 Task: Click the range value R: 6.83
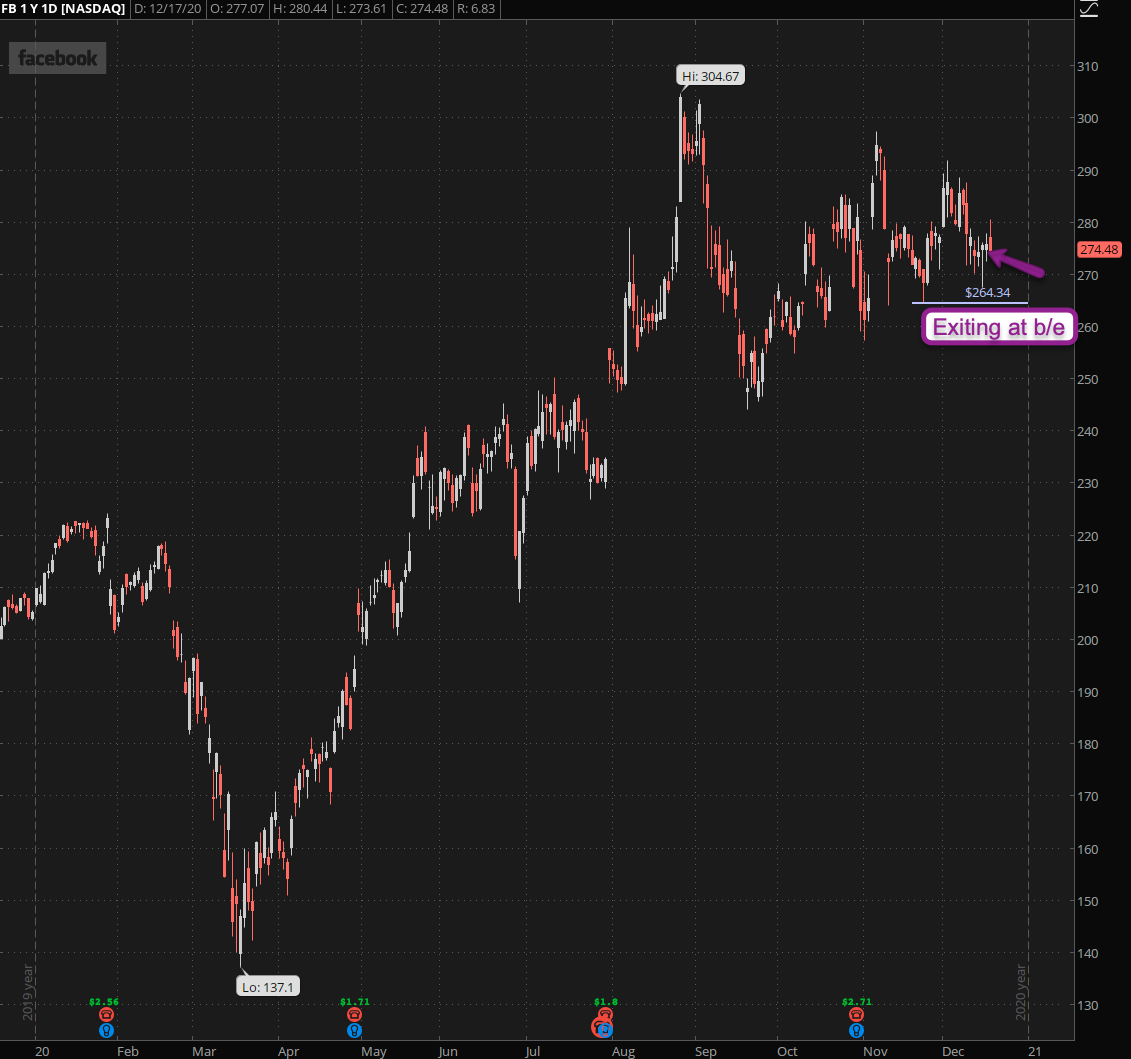476,9
